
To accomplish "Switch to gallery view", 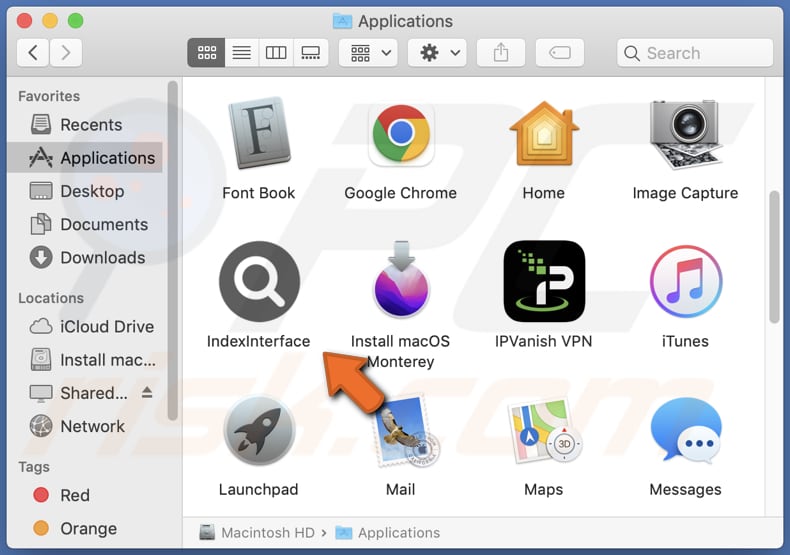I will pyautogui.click(x=310, y=52).
